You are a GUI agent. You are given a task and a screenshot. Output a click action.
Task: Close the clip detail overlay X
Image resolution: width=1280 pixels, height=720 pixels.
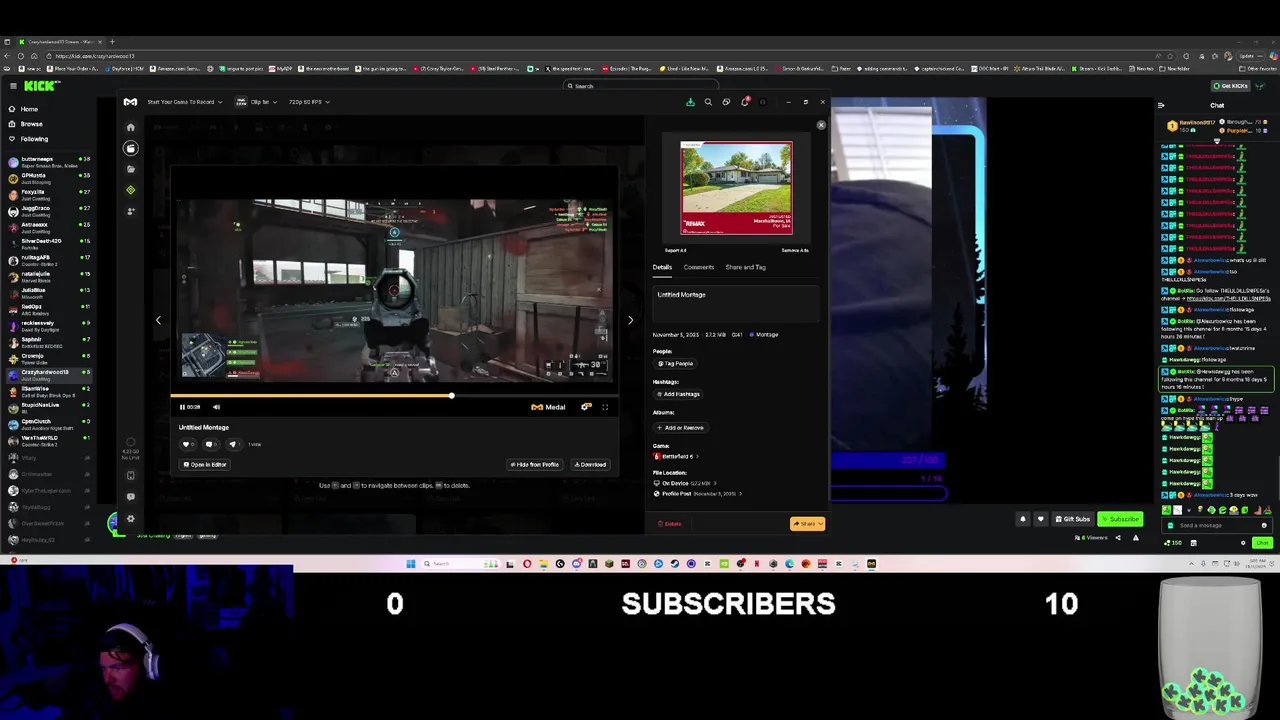(x=821, y=125)
